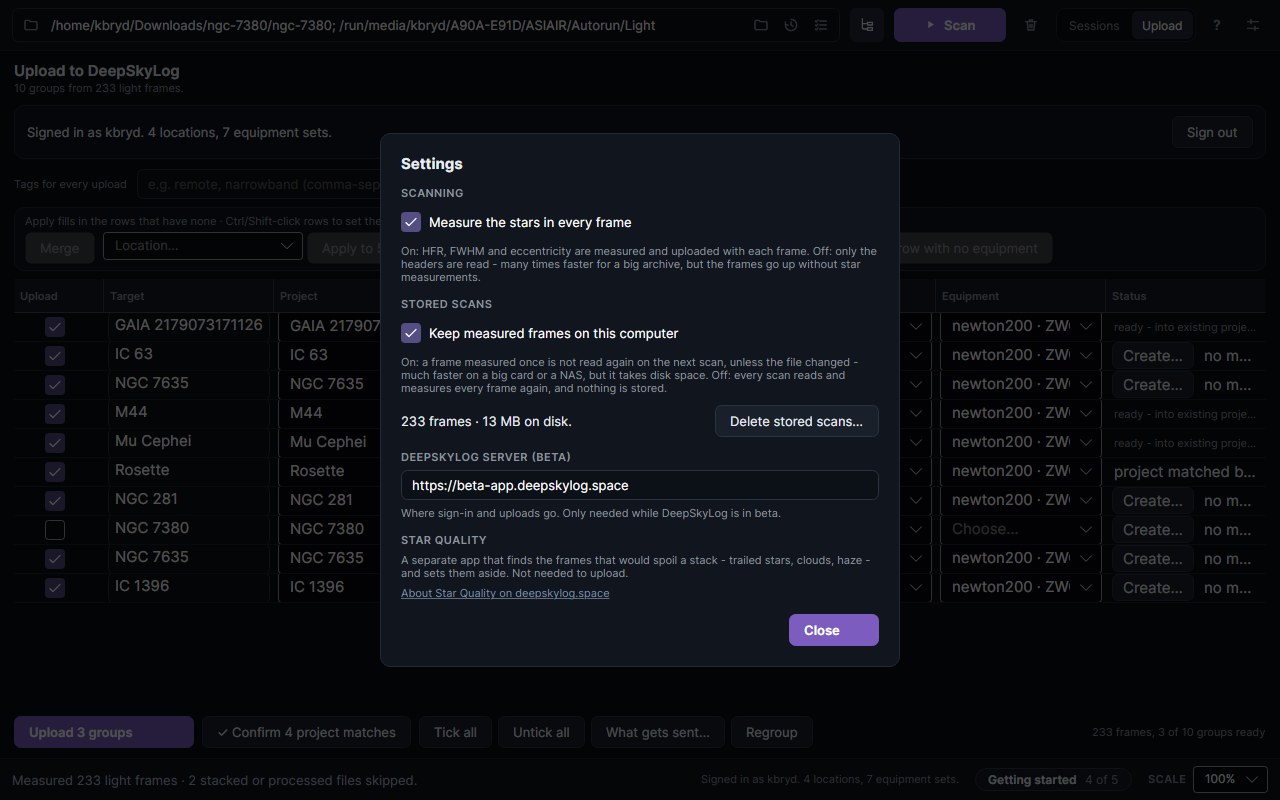The width and height of the screenshot is (1280, 800).
Task: Toggle upload checkbox for M44
Action: 55,413
